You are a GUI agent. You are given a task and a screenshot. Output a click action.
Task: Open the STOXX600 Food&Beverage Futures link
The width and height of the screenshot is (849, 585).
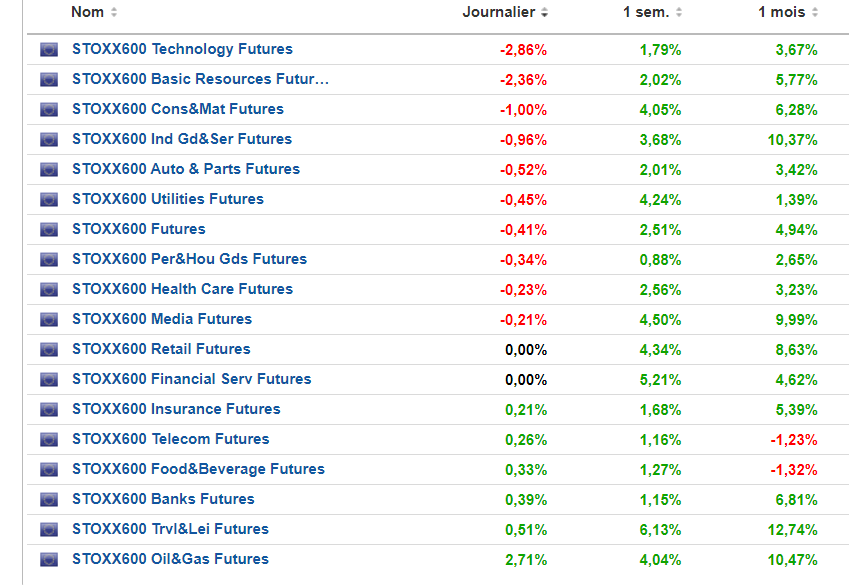click(x=198, y=469)
